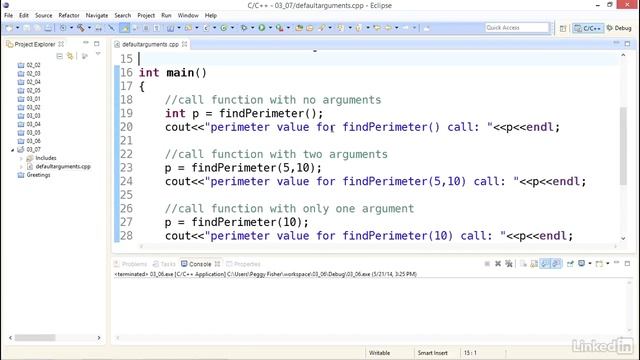The height and width of the screenshot is (360, 640).
Task: Click Remove Launch X icon in Console
Action: [498, 264]
